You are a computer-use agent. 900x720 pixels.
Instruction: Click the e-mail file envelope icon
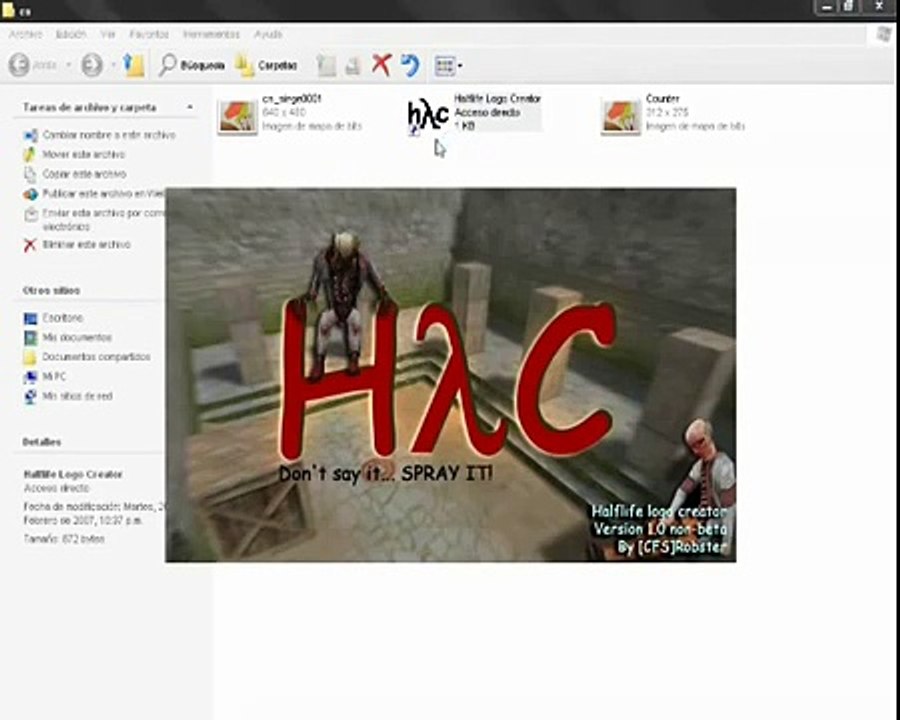click(30, 214)
